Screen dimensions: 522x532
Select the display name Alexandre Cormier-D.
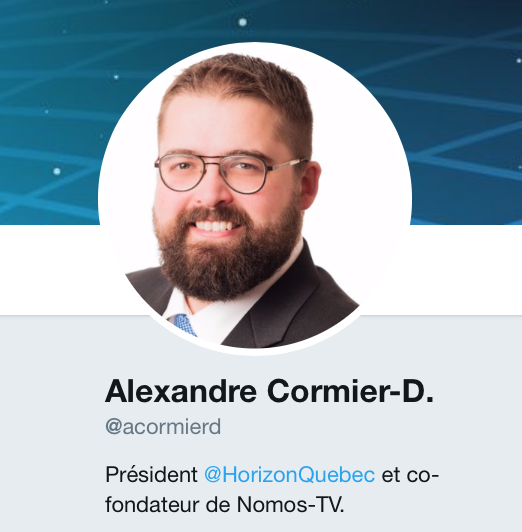click(269, 391)
